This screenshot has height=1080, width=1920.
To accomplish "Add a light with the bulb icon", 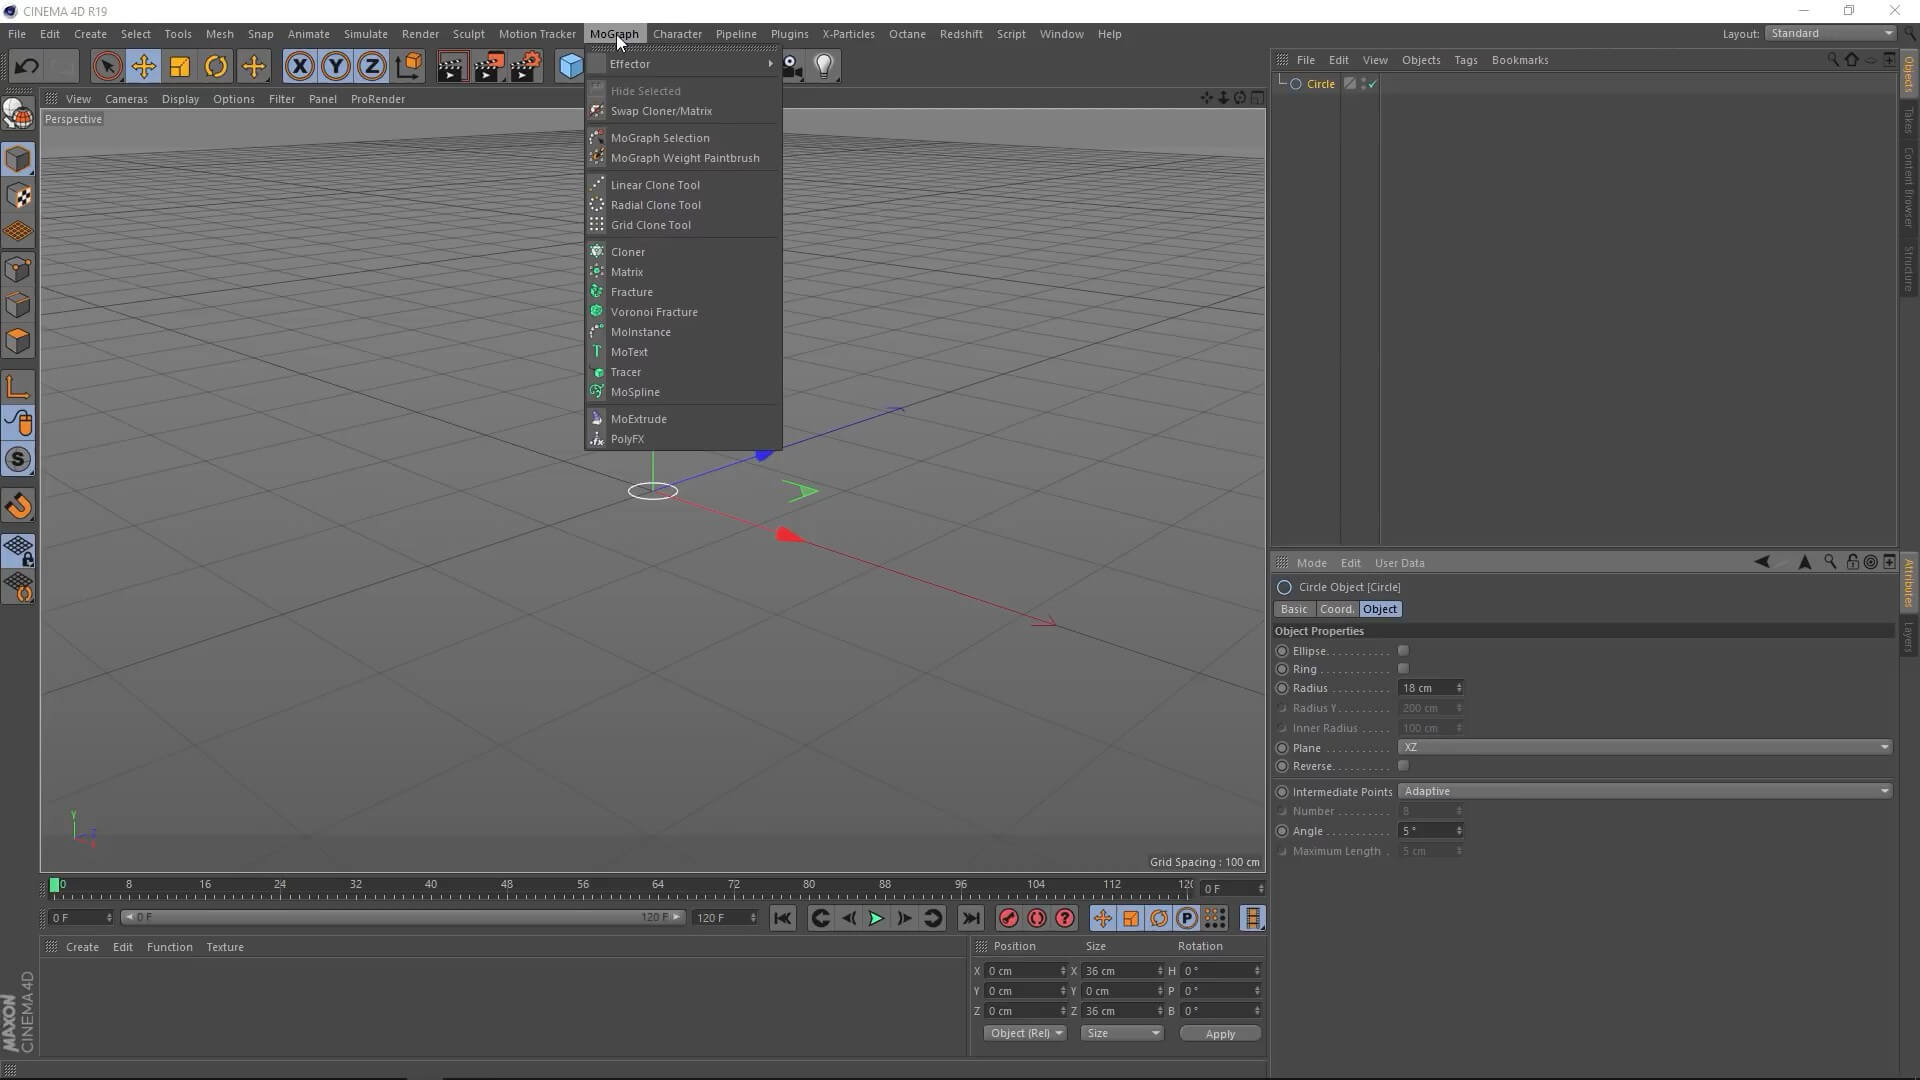I will click(823, 66).
